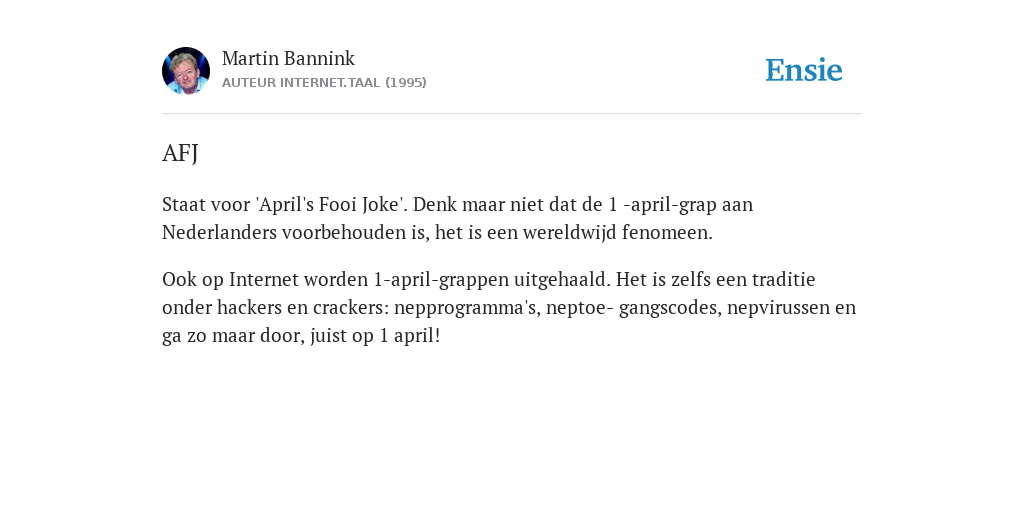Open the Ensie logo link
1024x512 pixels.
[x=804, y=70]
